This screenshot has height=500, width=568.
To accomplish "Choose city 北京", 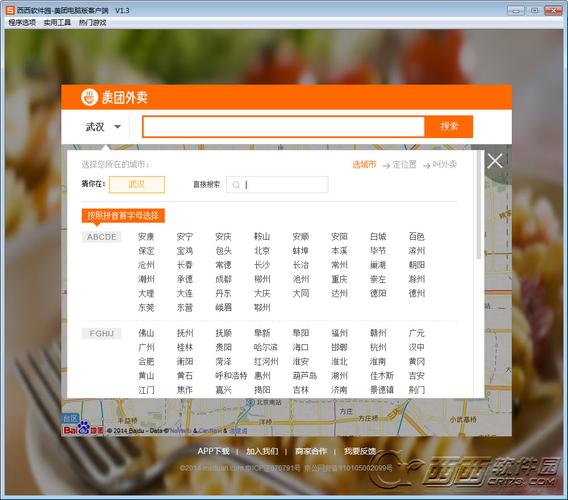I will (262, 251).
